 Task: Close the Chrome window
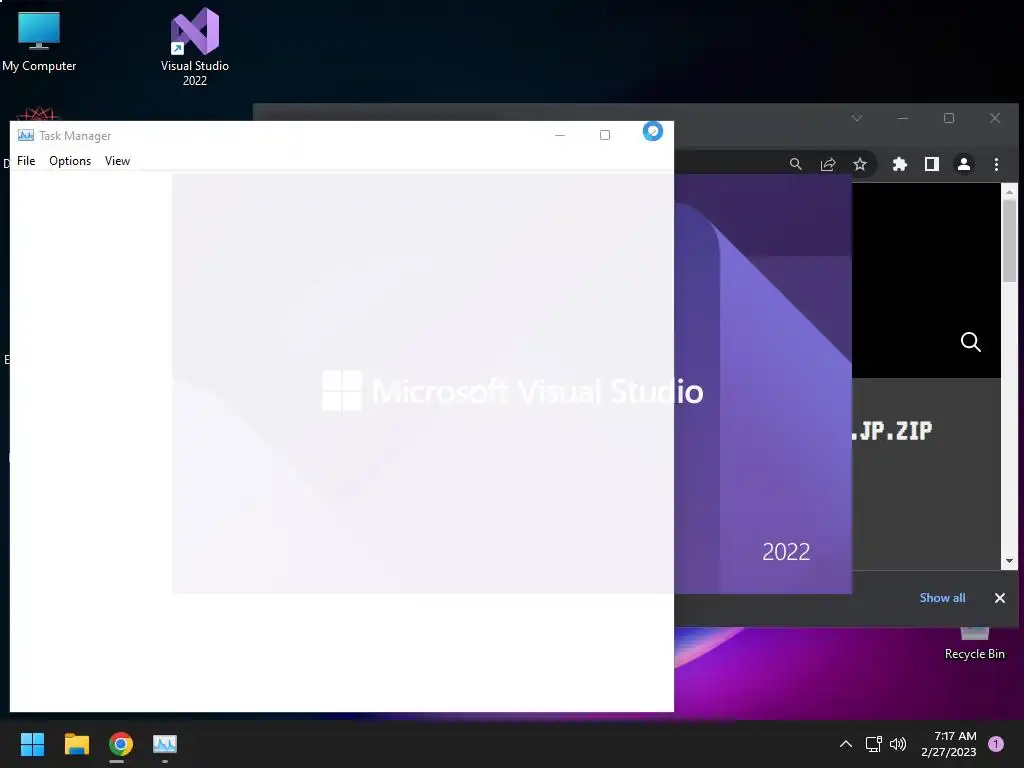pyautogui.click(x=995, y=118)
